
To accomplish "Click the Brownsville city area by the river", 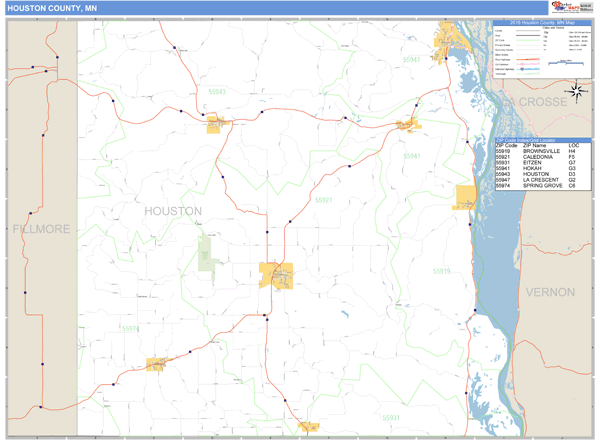I will (x=465, y=197).
